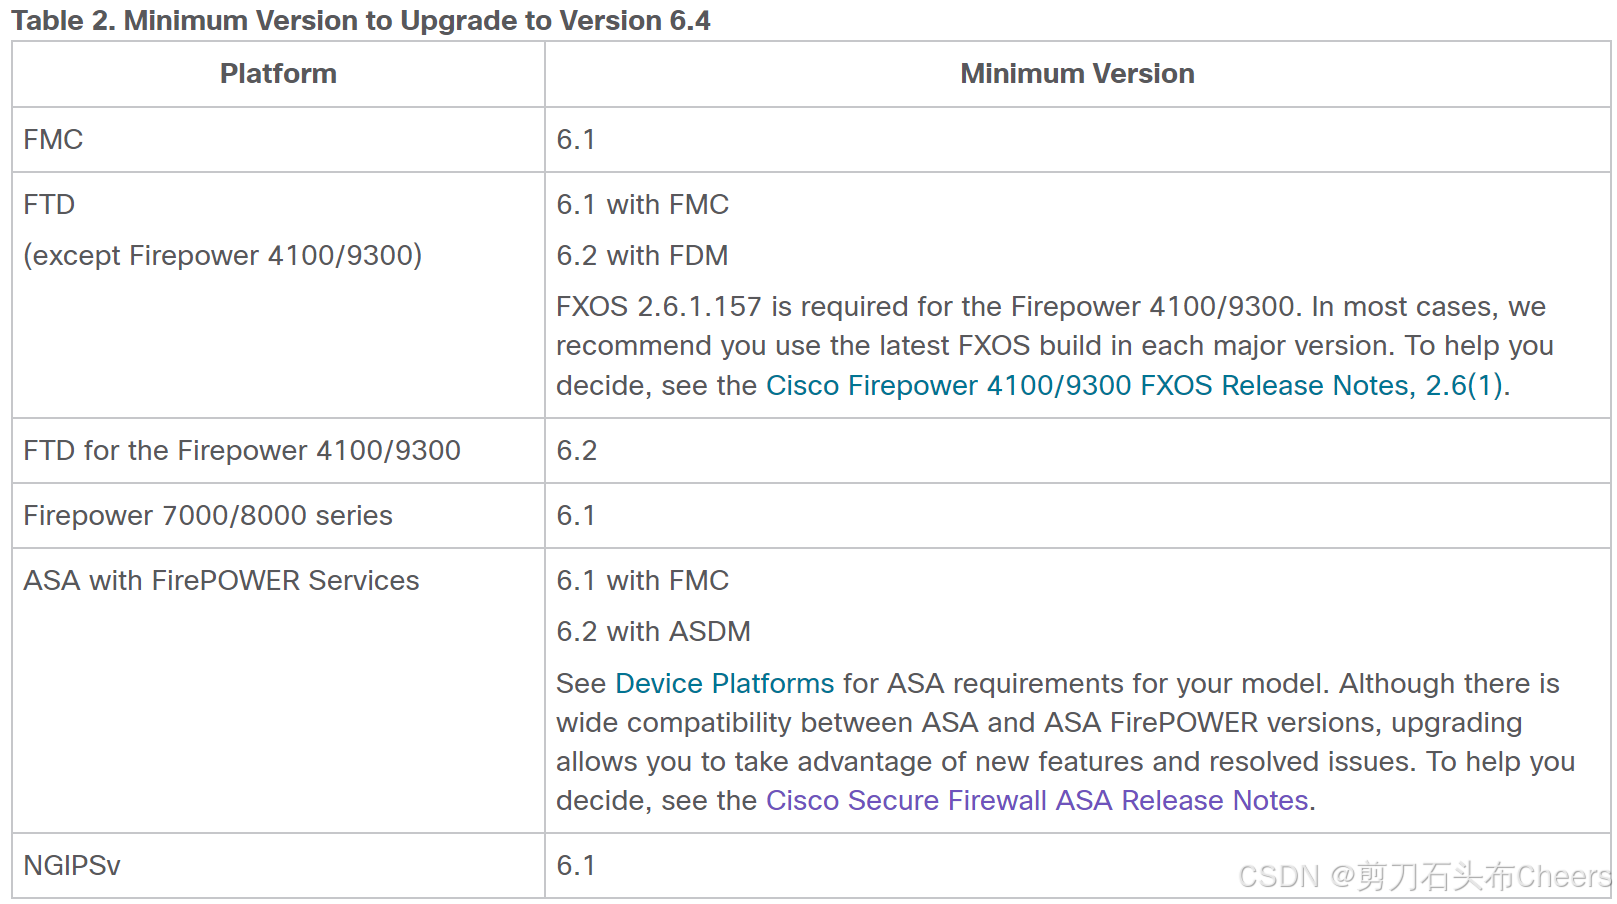Viewport: 1617px width, 904px height.
Task: Click the '6.2 with FDM' text
Action: 642,255
